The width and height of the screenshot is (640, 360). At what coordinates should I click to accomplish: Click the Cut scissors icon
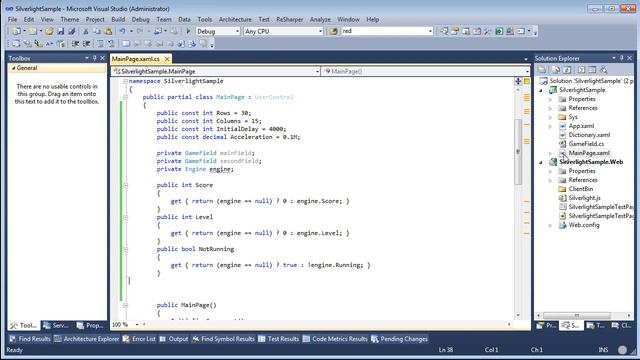click(x=86, y=31)
